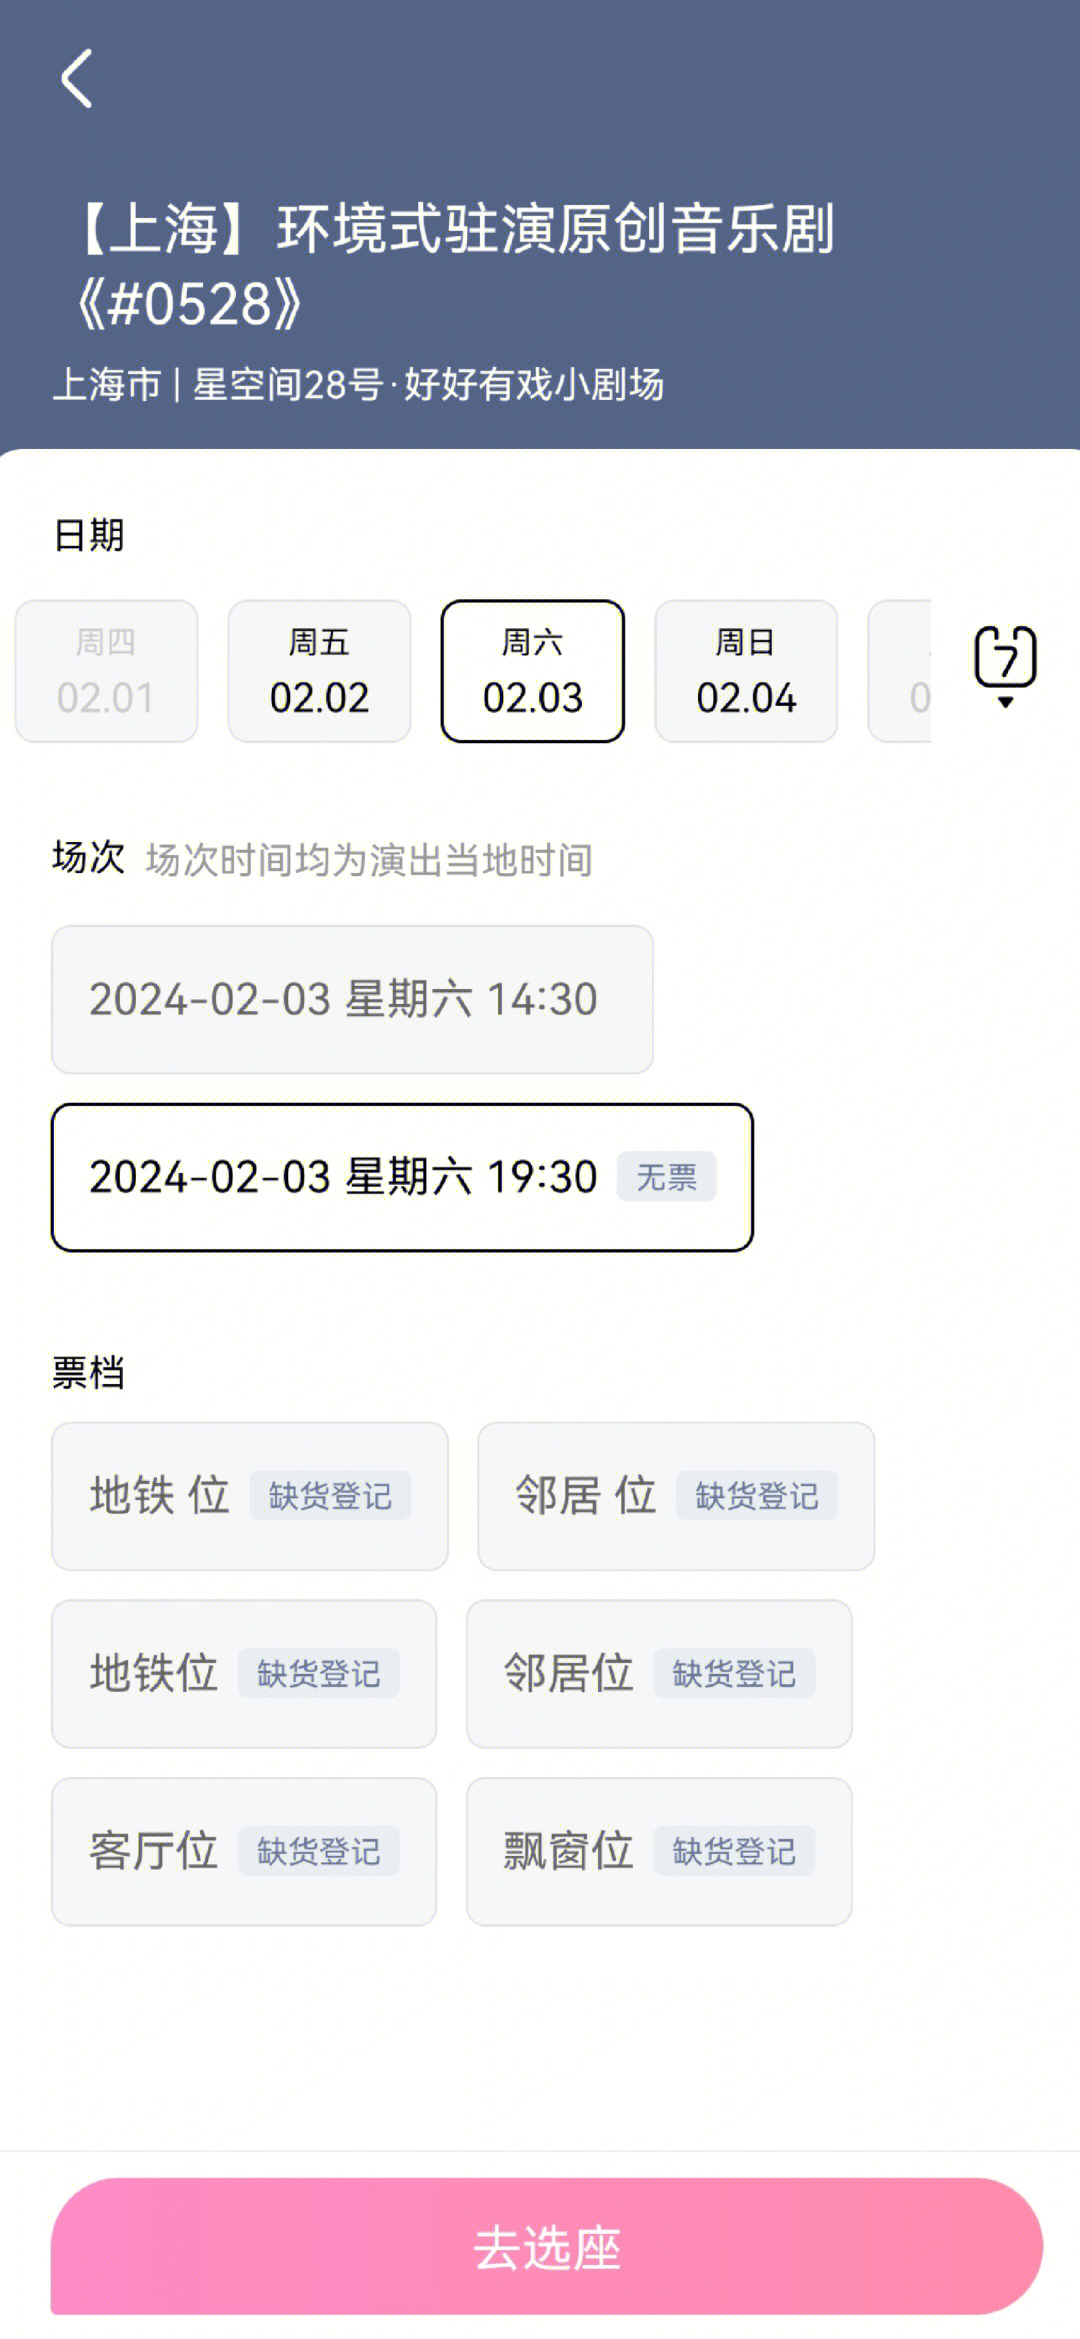
Task: Tap 缺货登记 badge on second 地铁位
Action: pos(318,1673)
